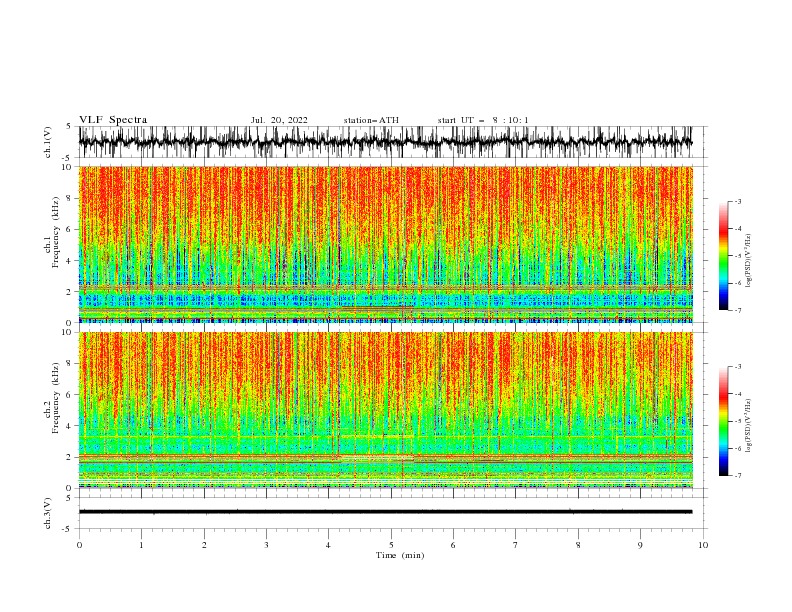Click the "8" kHz tick on ch.1 frequency axis

[70, 198]
